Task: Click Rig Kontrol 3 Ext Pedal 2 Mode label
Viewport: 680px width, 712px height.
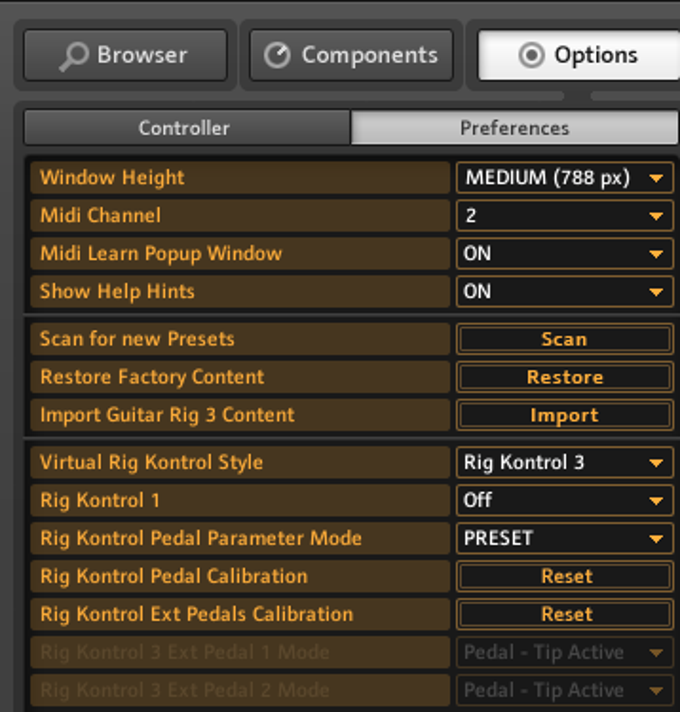Action: [x=185, y=690]
